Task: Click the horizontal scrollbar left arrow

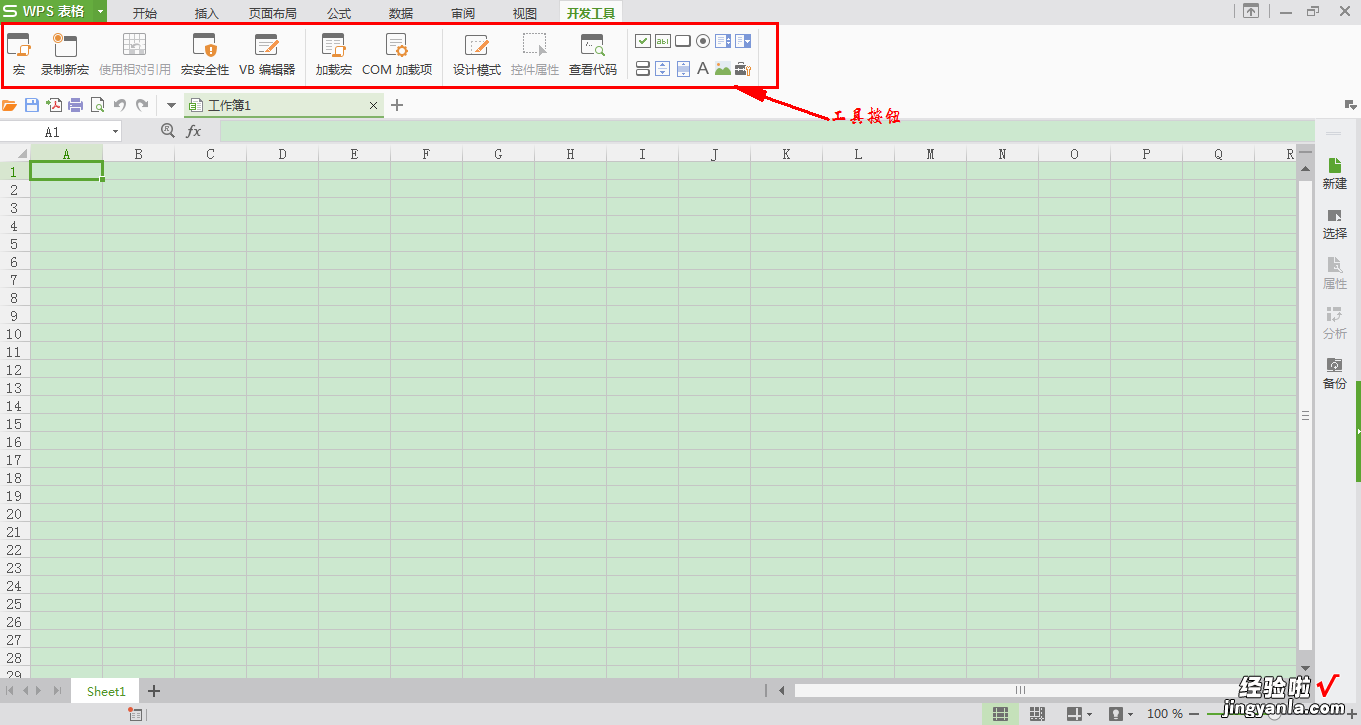Action: 782,690
